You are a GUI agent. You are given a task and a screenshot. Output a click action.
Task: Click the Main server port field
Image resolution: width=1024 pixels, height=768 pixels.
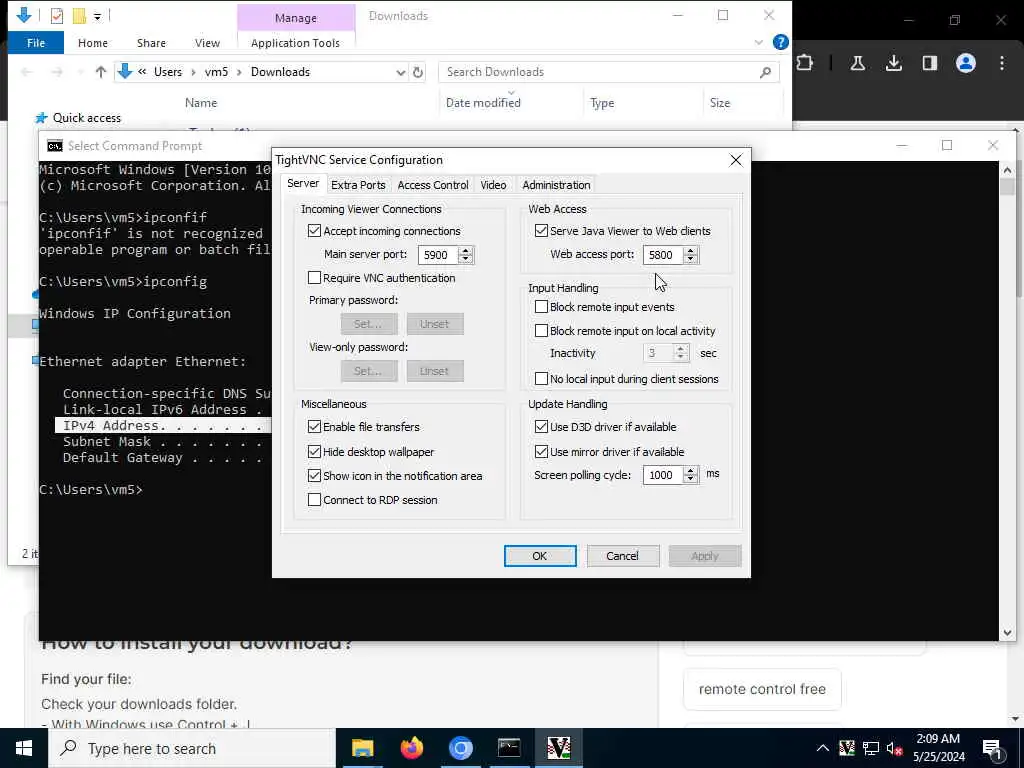438,255
